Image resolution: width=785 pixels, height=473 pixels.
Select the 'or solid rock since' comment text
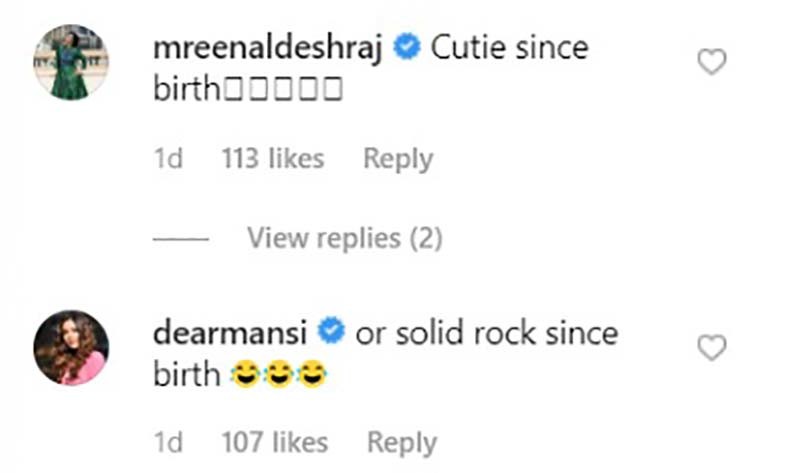[487, 333]
